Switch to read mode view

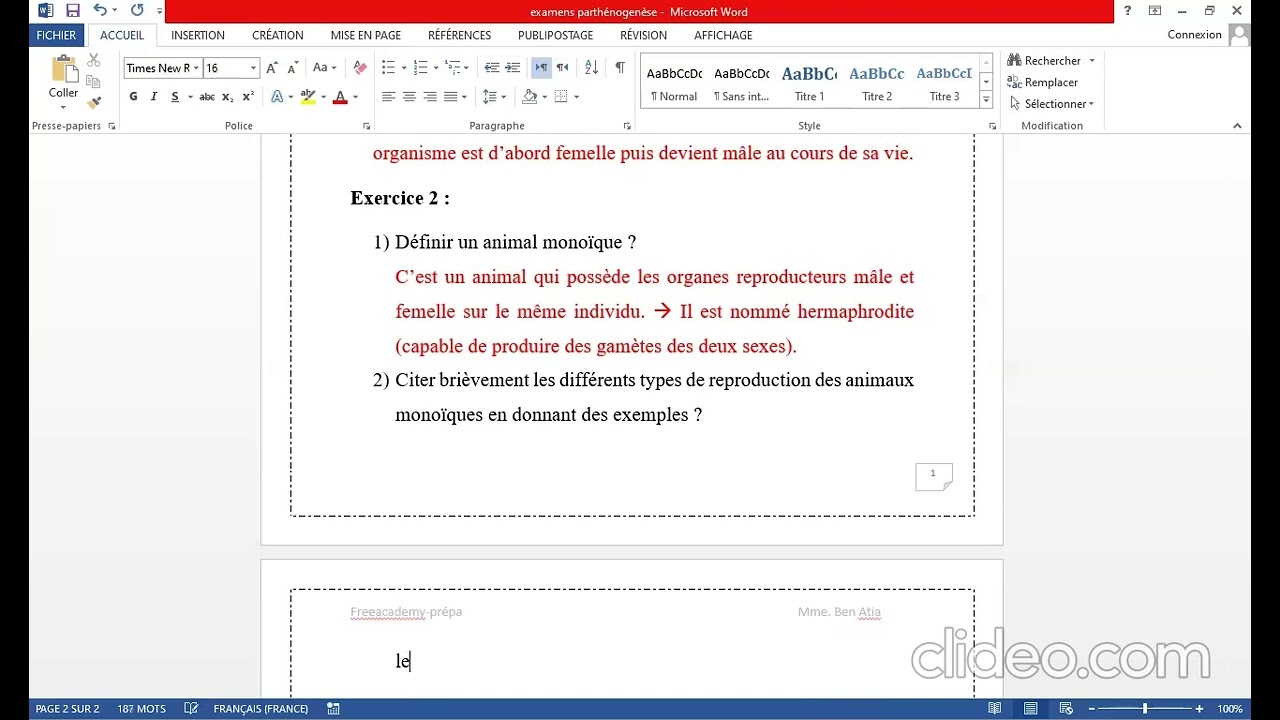point(995,709)
